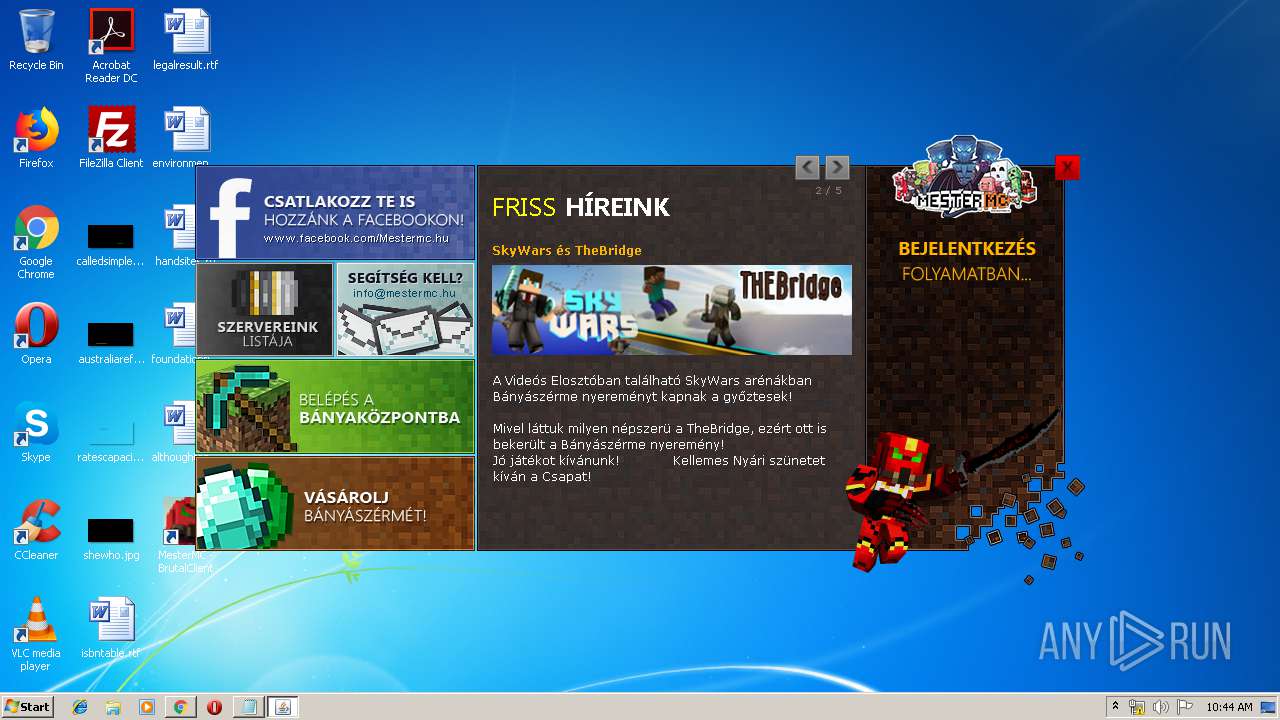The width and height of the screenshot is (1280, 720).
Task: Click the news page counter 2 / 5
Action: tap(829, 190)
